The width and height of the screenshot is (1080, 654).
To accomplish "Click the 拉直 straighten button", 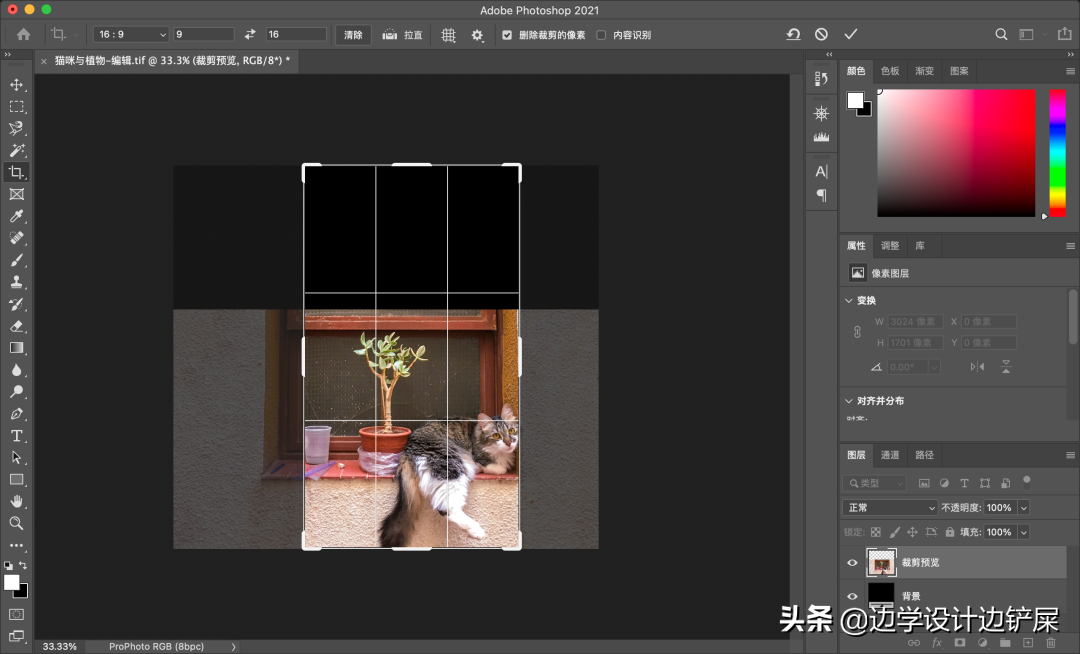I will pos(403,34).
